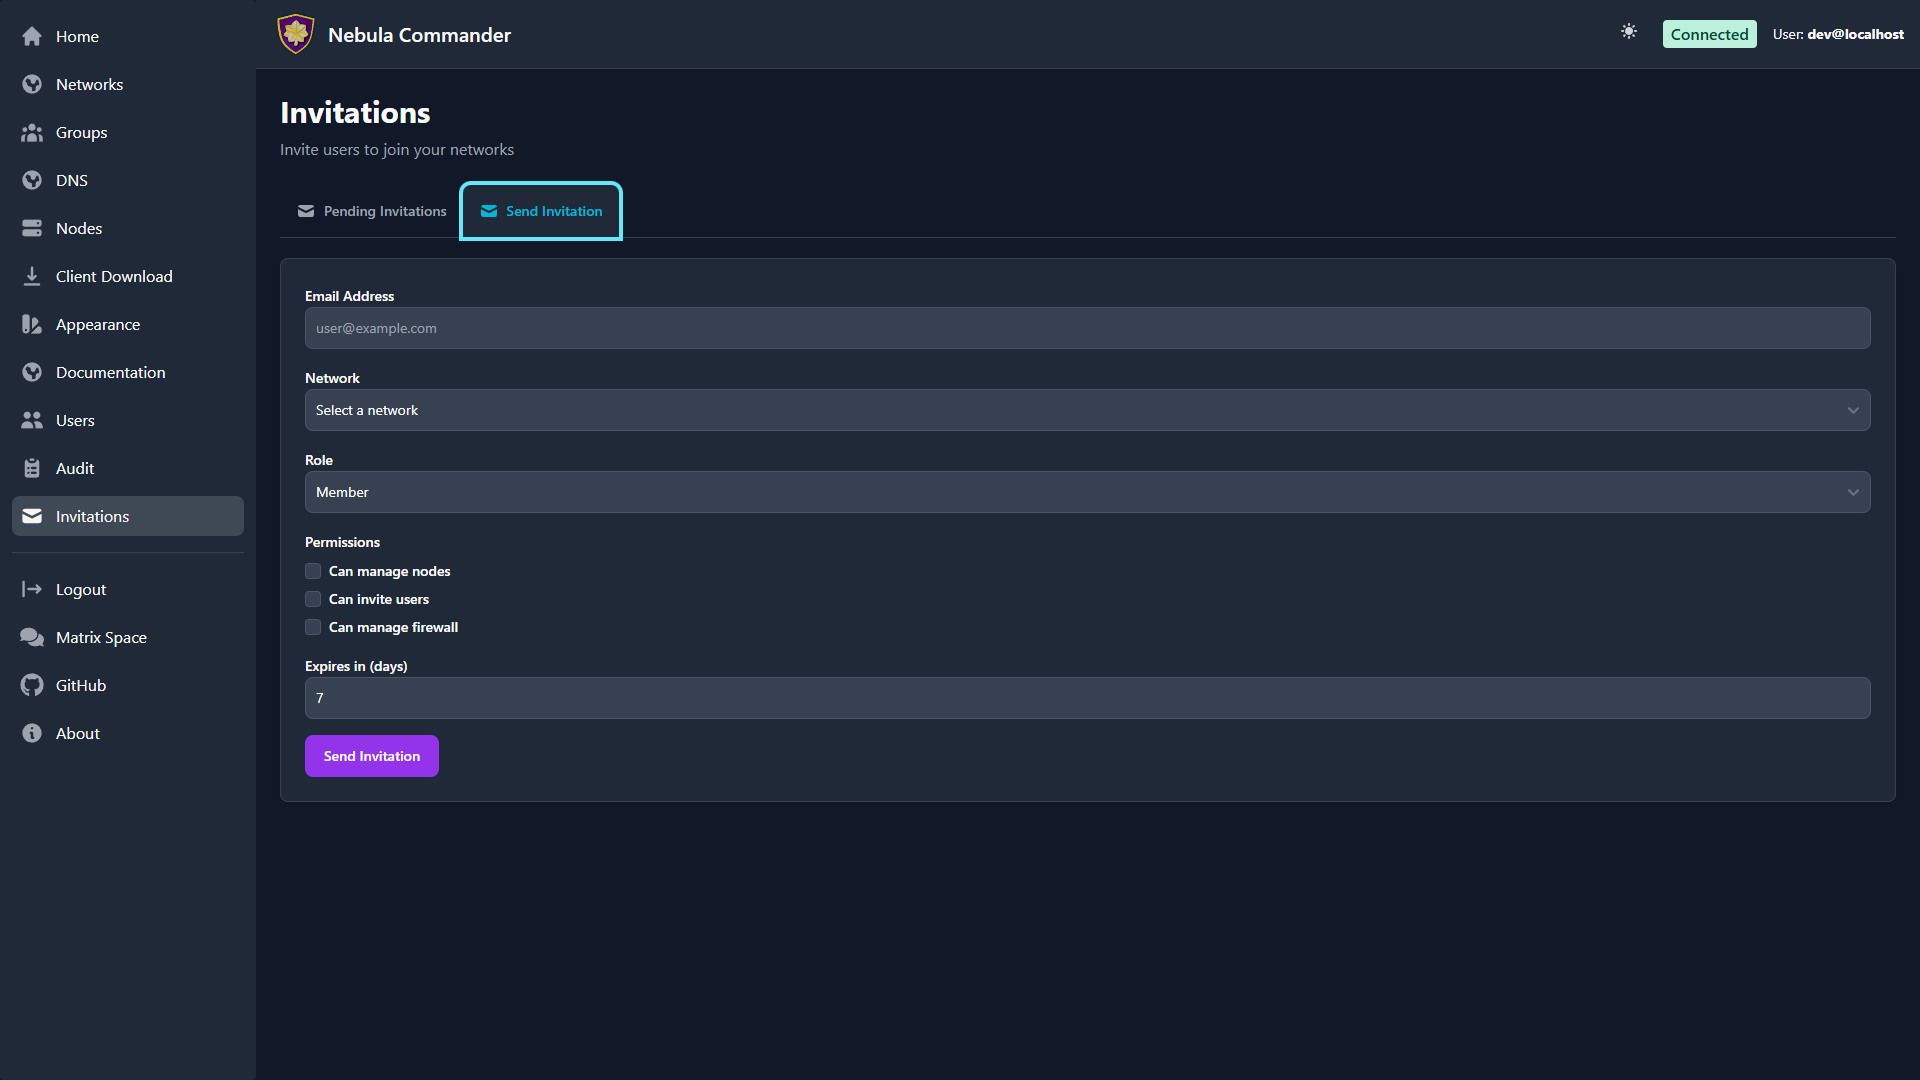The image size is (1920, 1080).
Task: Click the purple Send Invitation button
Action: tap(372, 756)
